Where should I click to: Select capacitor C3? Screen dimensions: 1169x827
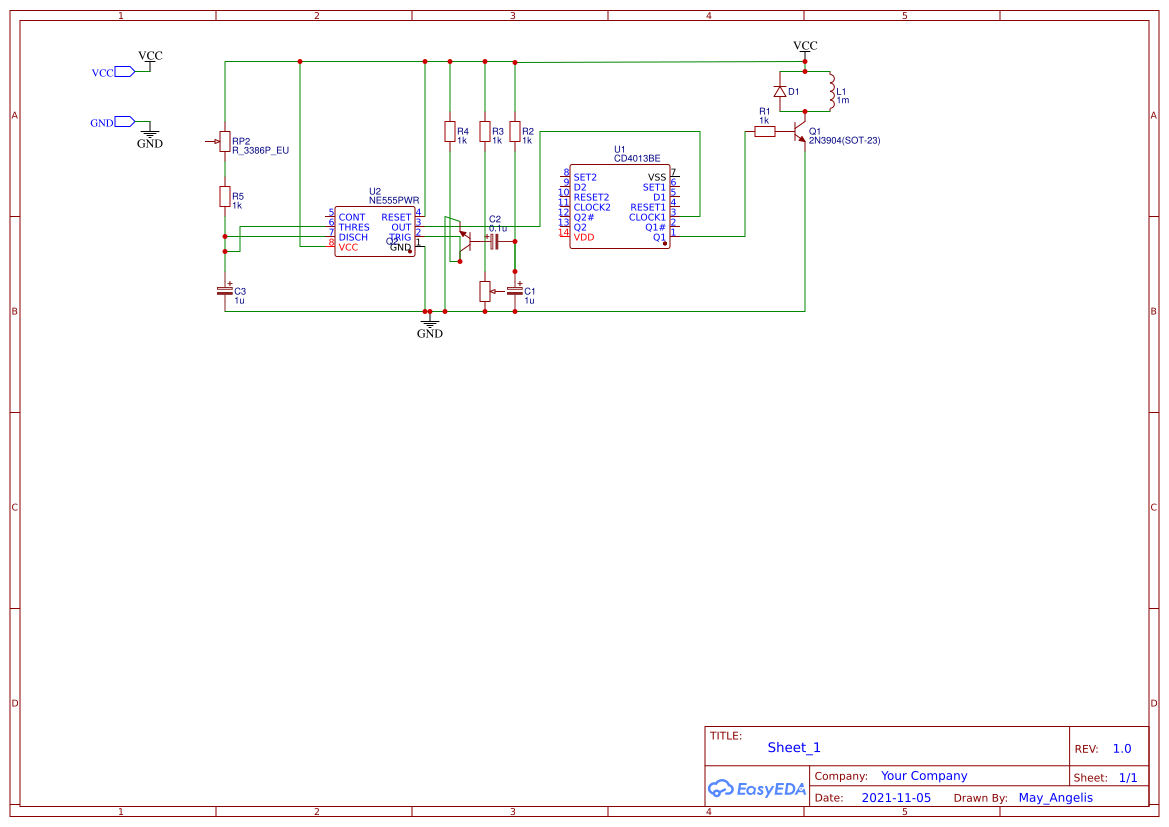224,293
